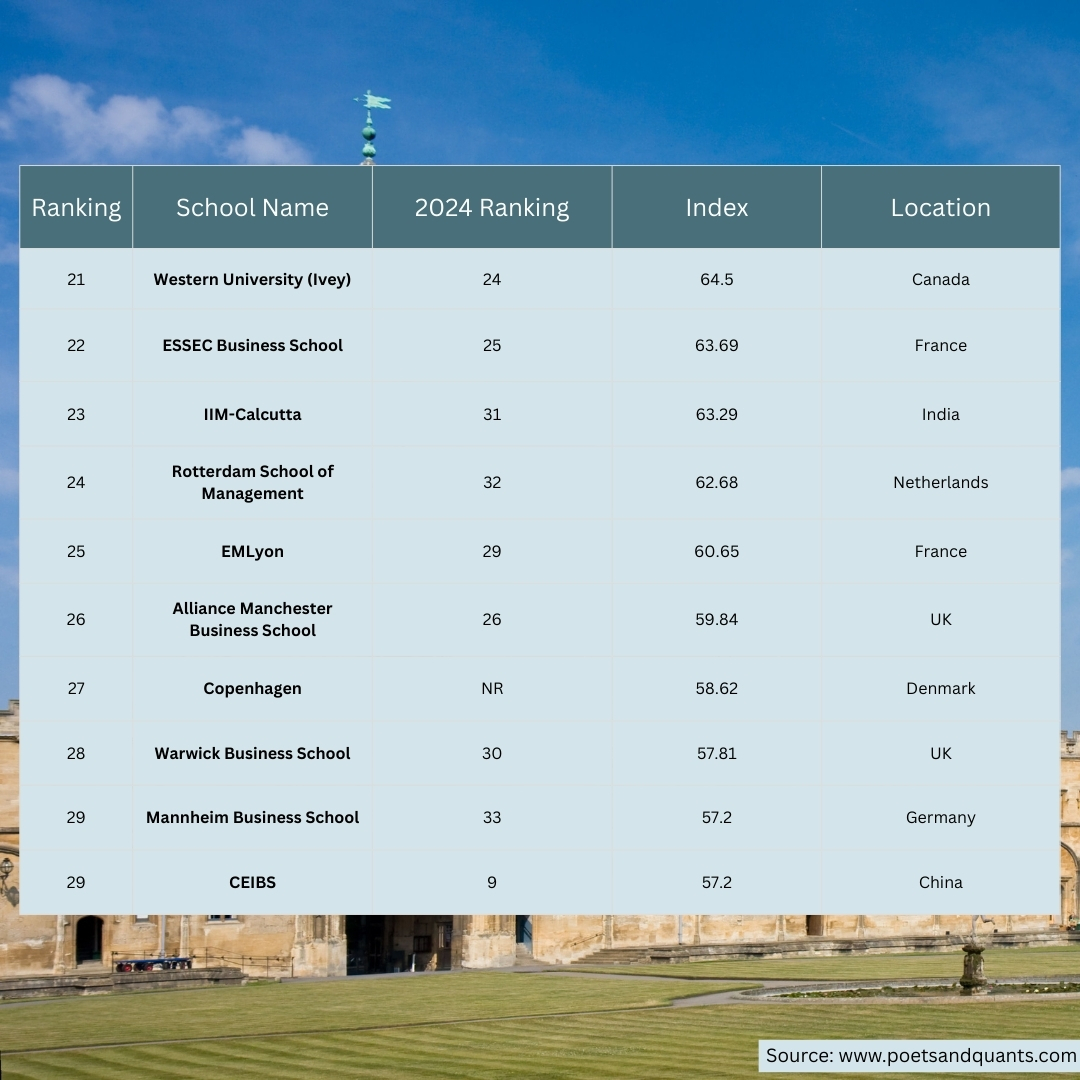Click the 'School Name' column header
The image size is (1080, 1080).
point(252,207)
